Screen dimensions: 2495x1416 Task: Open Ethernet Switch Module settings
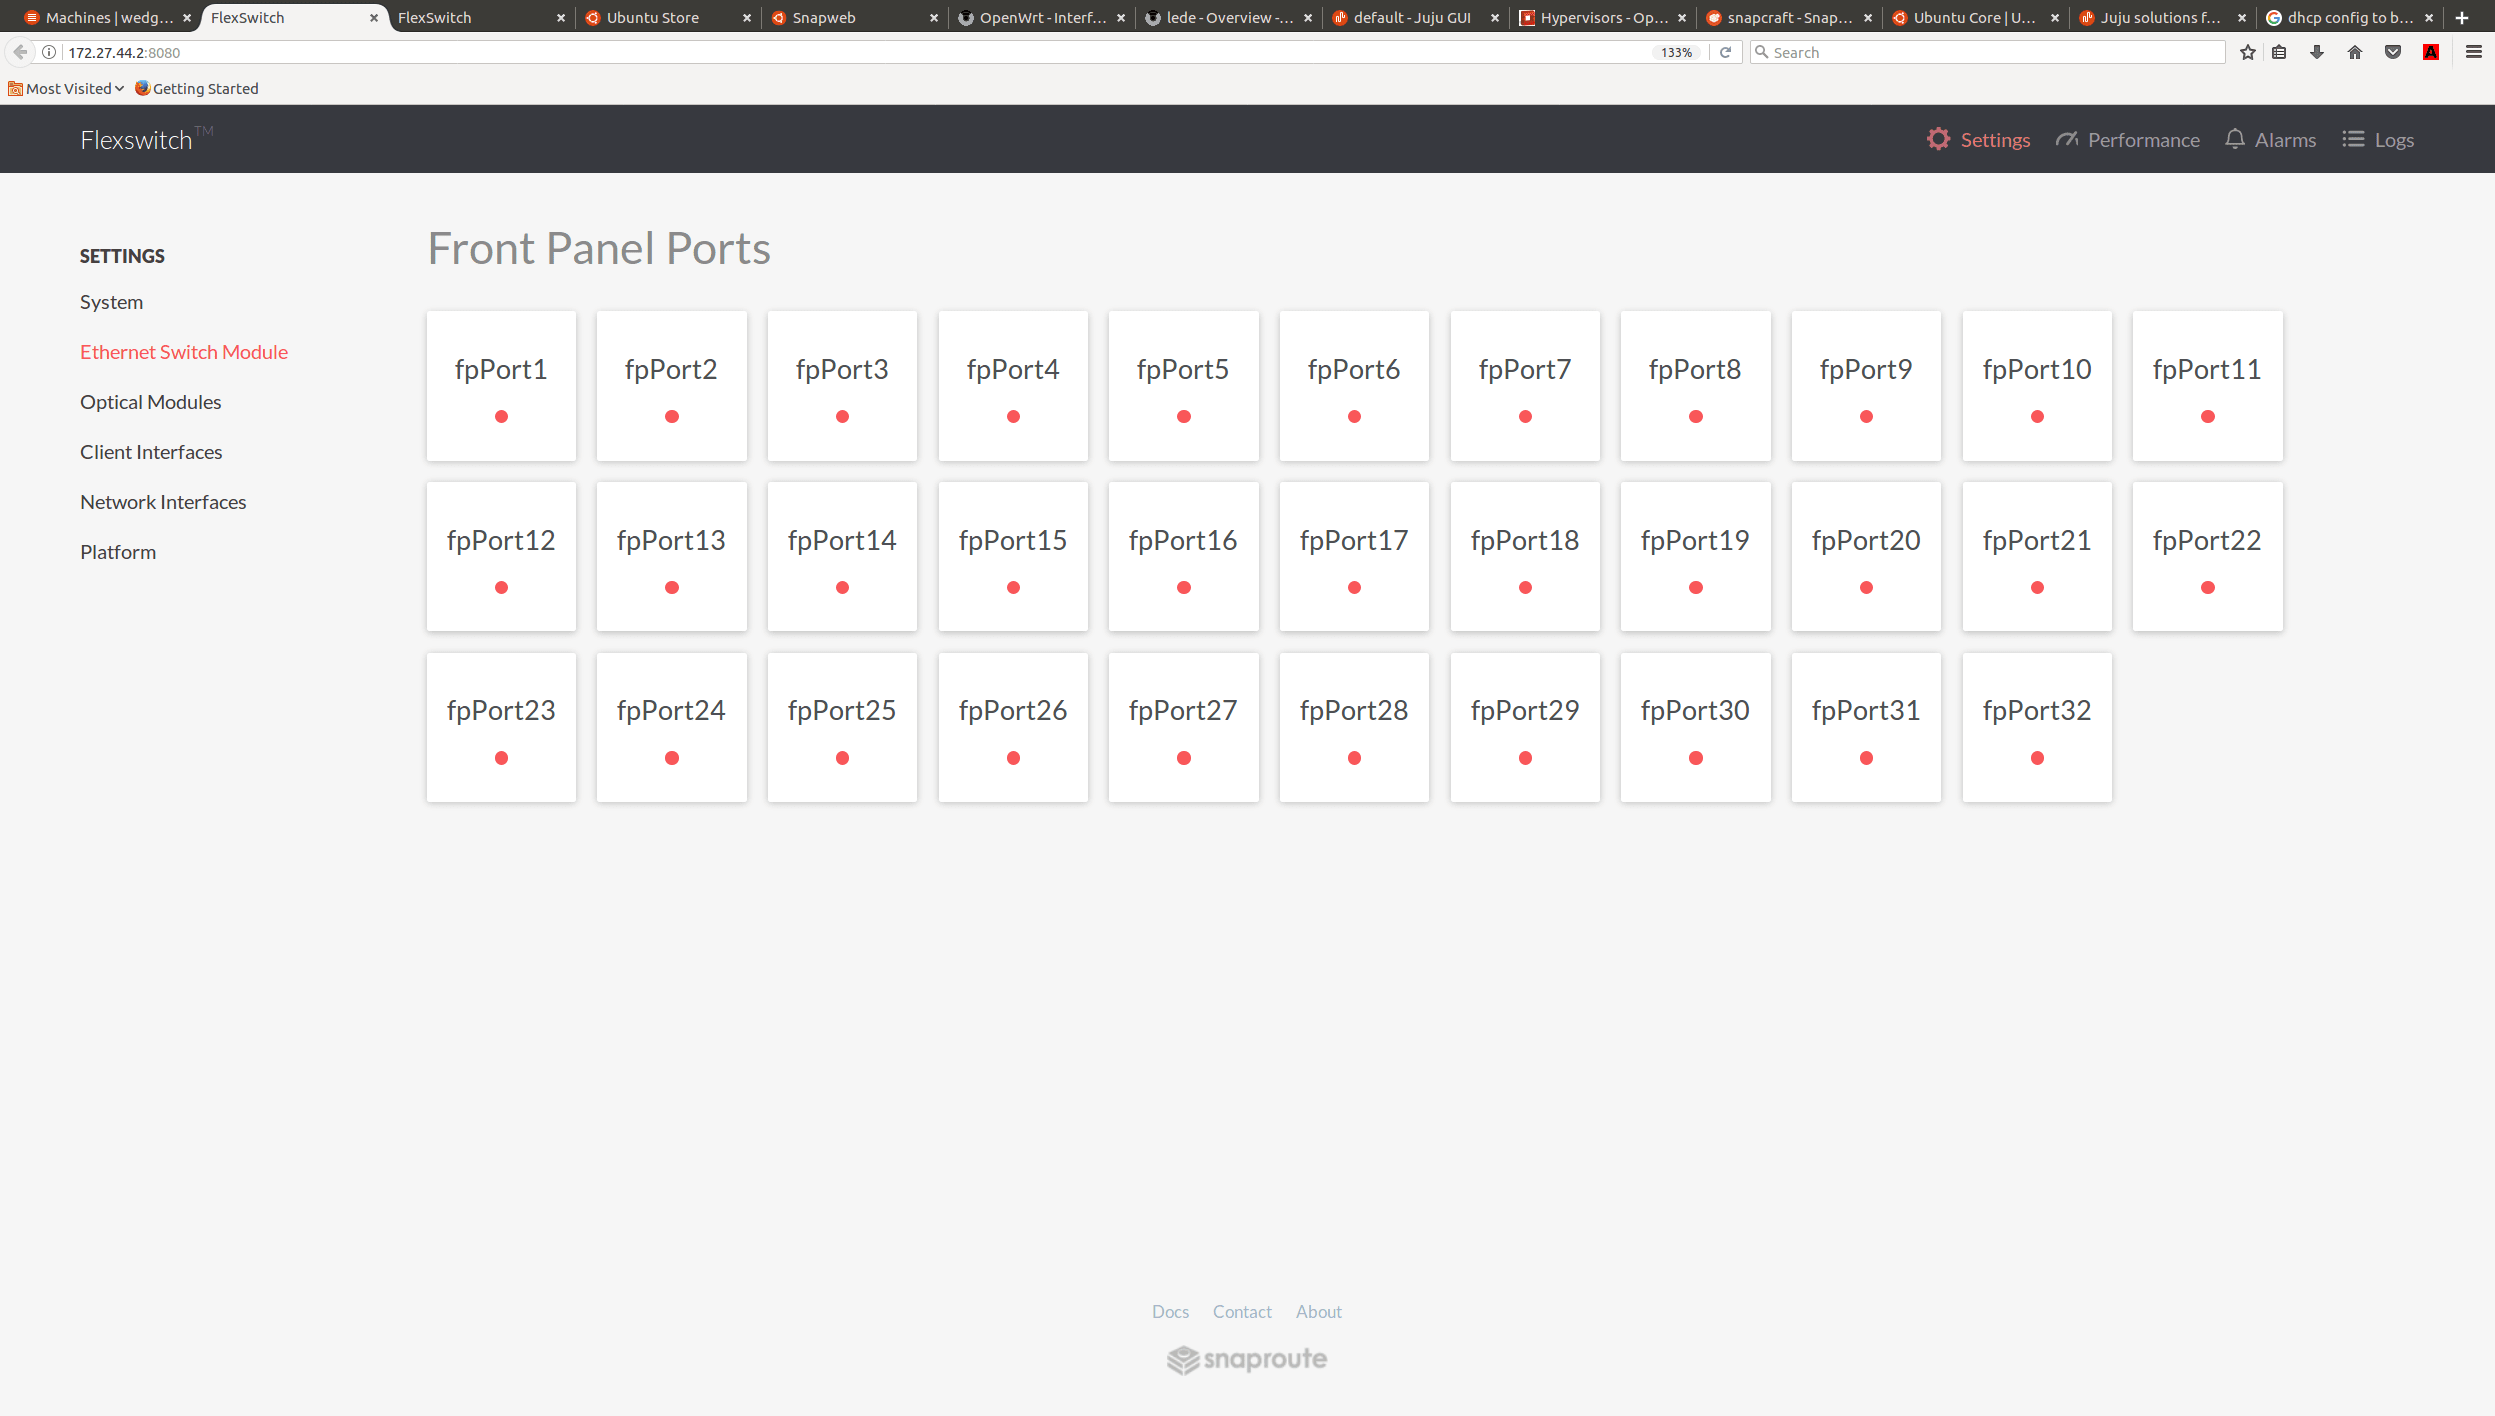(184, 352)
